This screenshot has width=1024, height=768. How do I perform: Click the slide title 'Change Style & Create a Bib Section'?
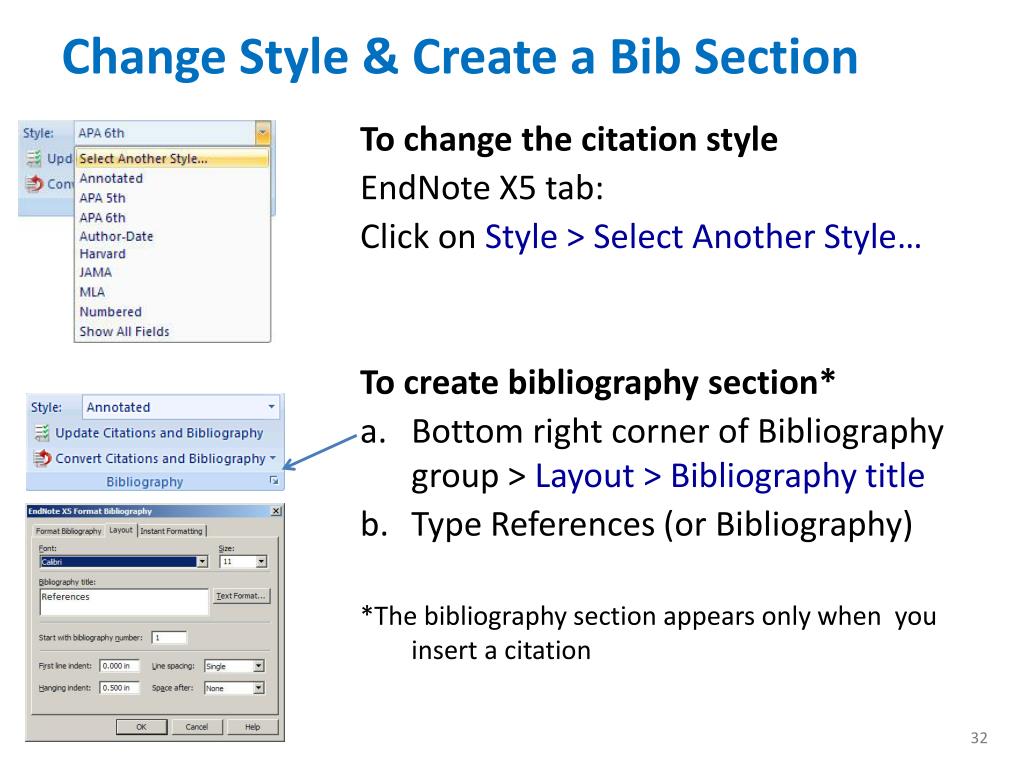pos(460,57)
